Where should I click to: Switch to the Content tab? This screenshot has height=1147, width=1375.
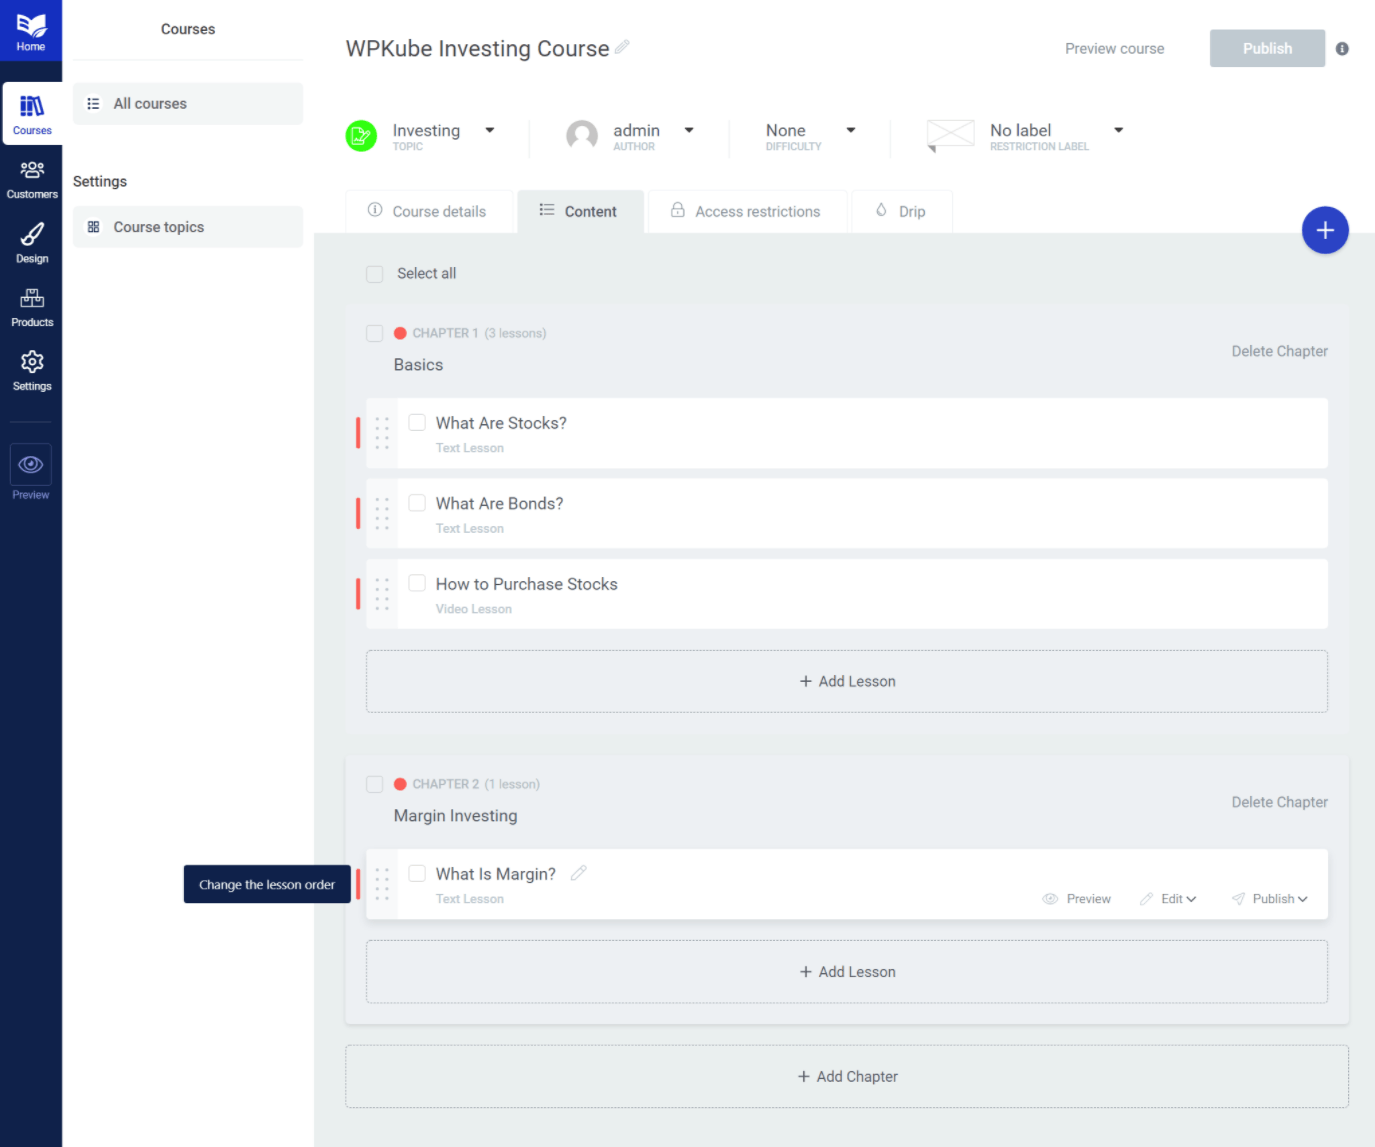(580, 211)
